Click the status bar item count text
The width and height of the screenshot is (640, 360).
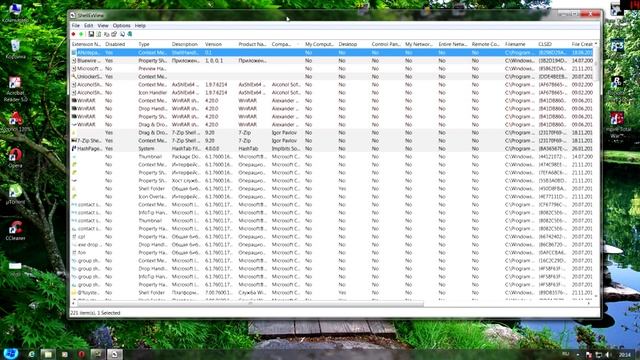pyautogui.click(x=95, y=313)
